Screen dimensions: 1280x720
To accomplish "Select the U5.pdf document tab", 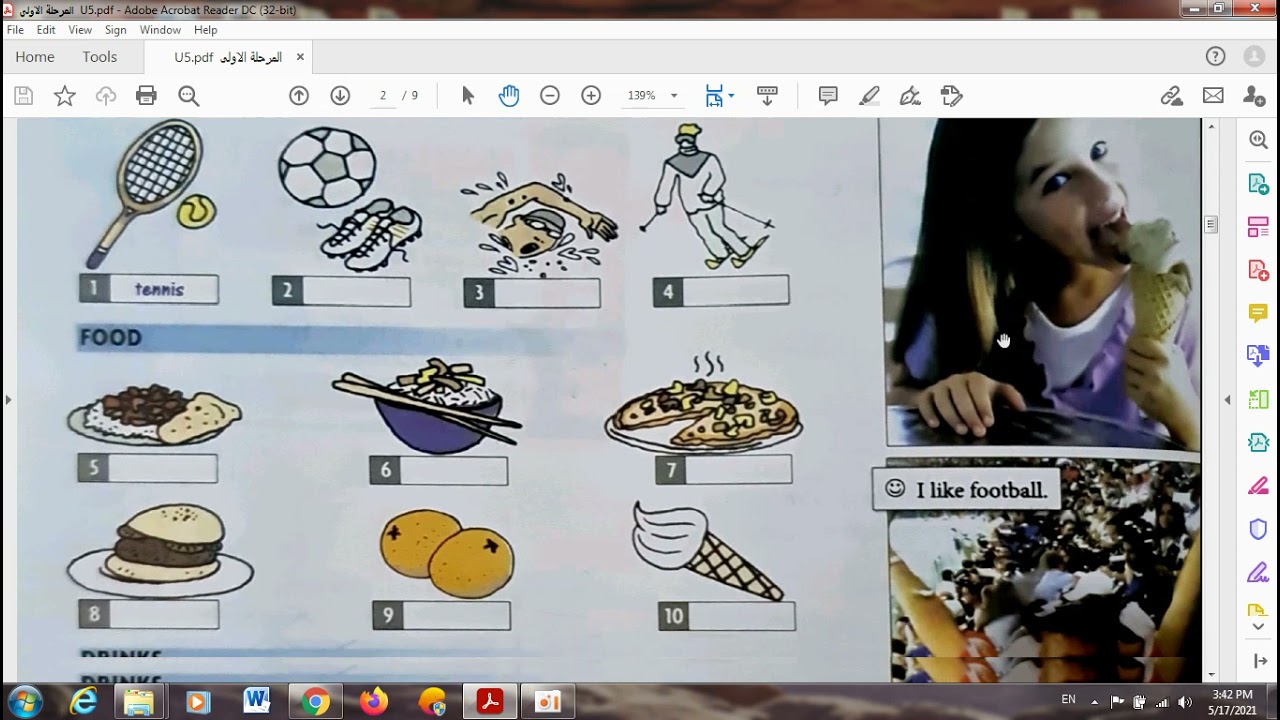I will (x=228, y=57).
